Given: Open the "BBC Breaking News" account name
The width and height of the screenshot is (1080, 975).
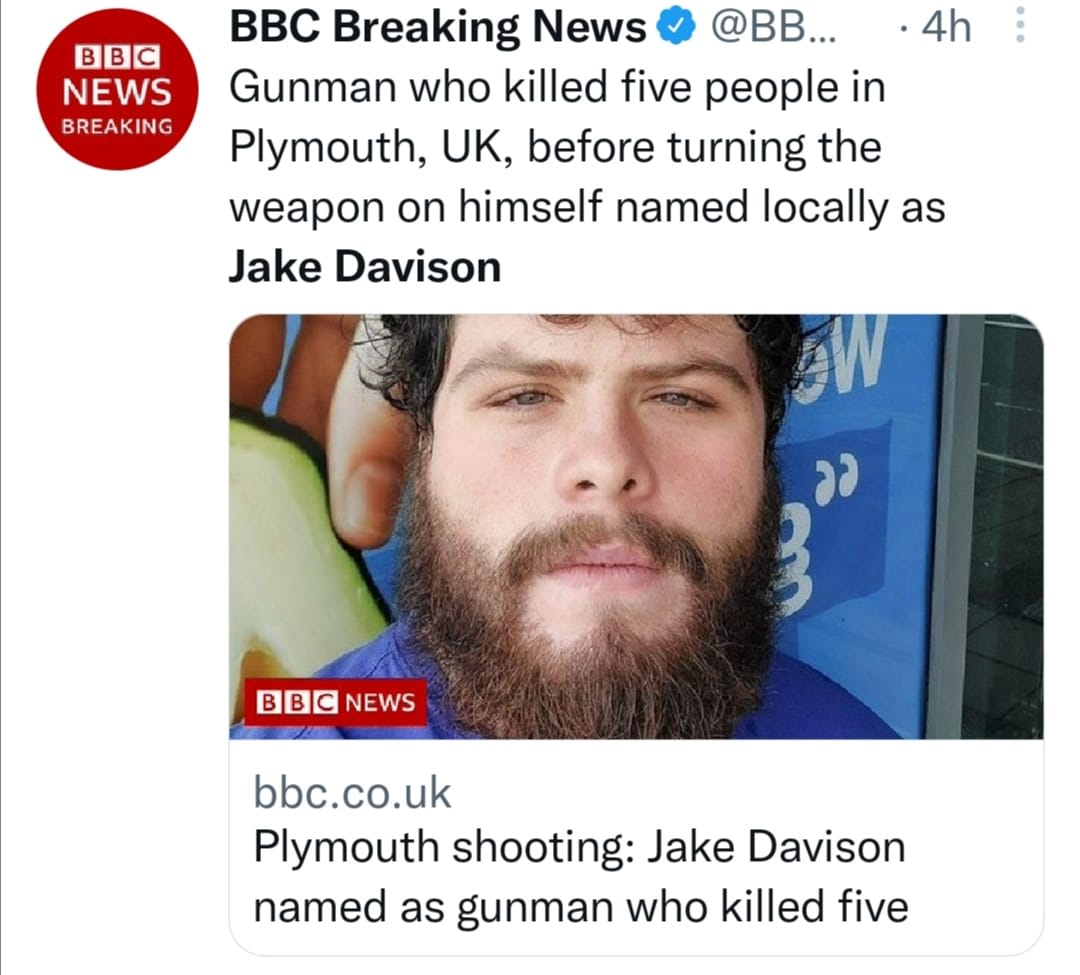Looking at the screenshot, I should coord(438,29).
